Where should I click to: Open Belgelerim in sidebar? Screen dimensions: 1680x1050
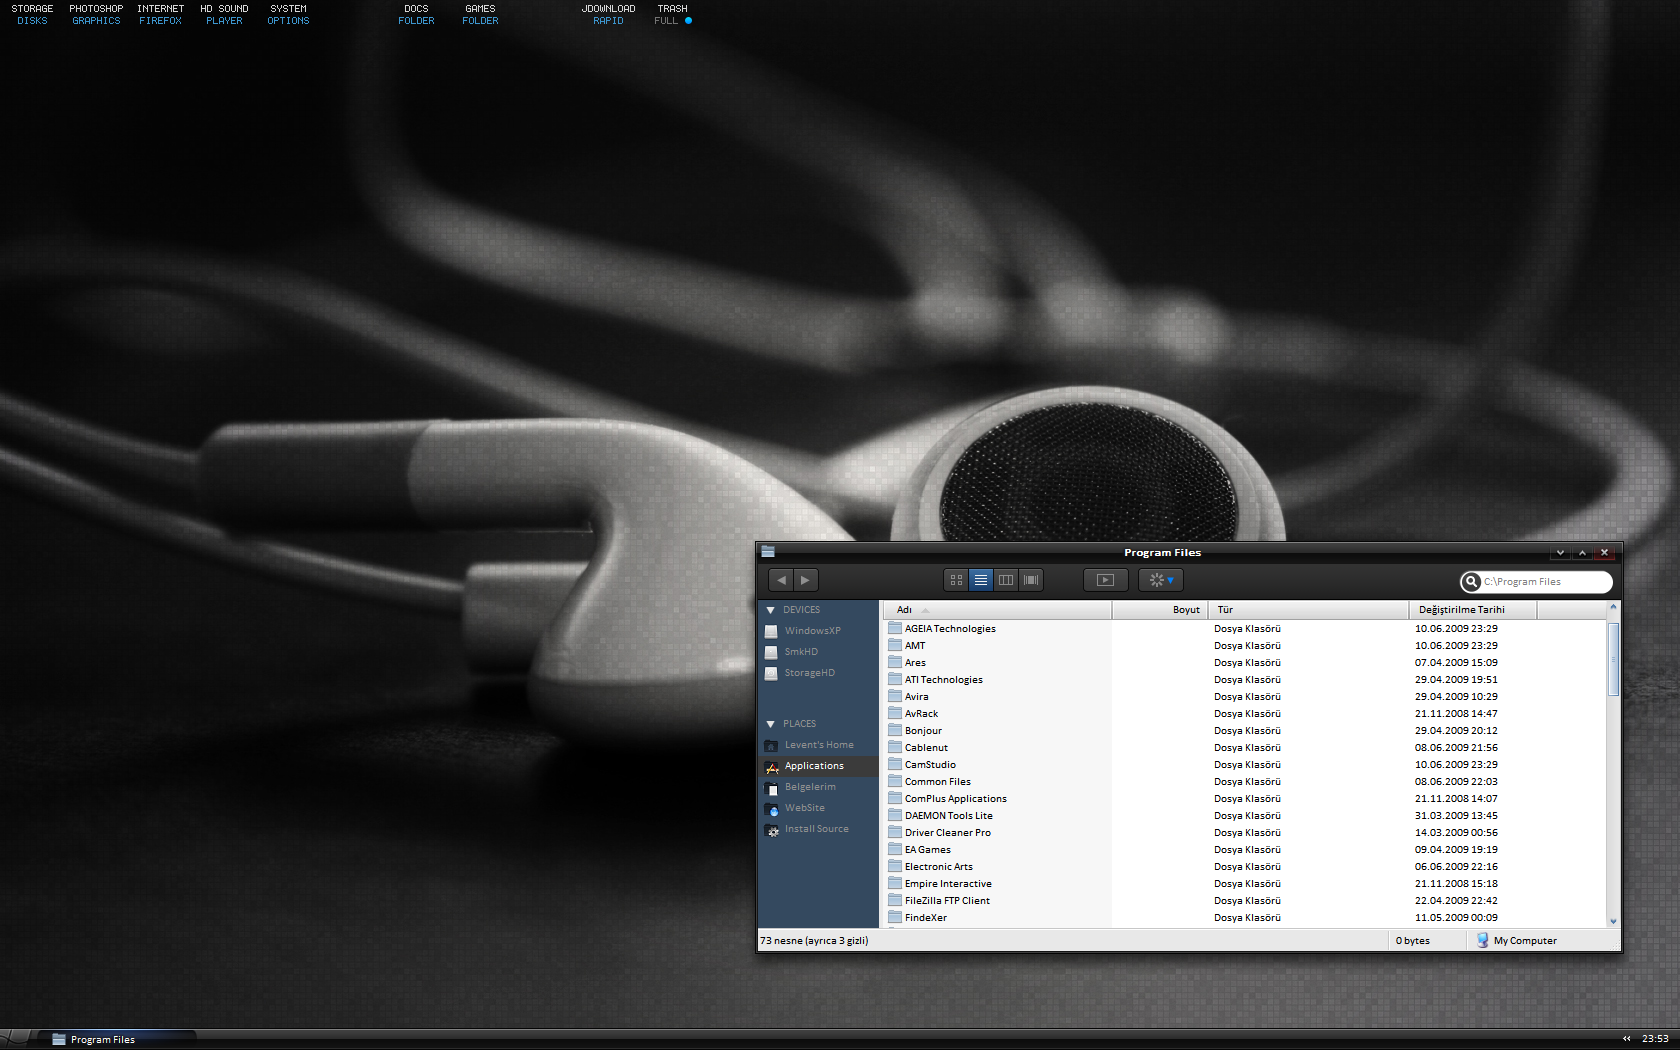point(809,787)
